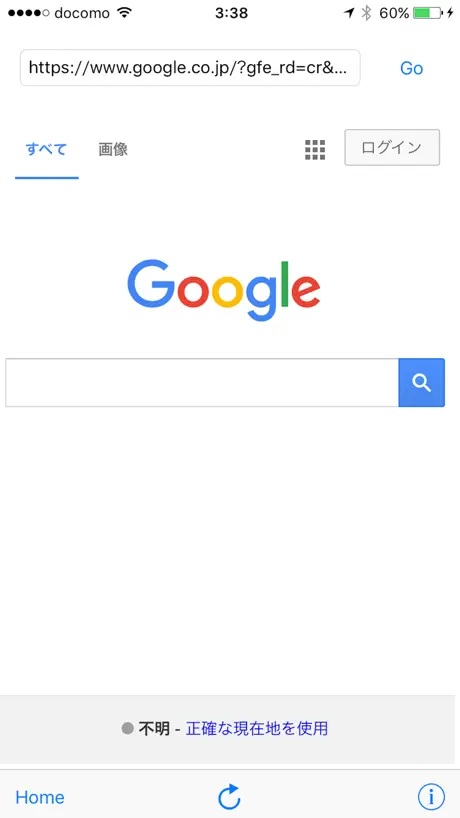This screenshot has width=460, height=818.
Task: Tap the docomo carrier label
Action: [82, 13]
